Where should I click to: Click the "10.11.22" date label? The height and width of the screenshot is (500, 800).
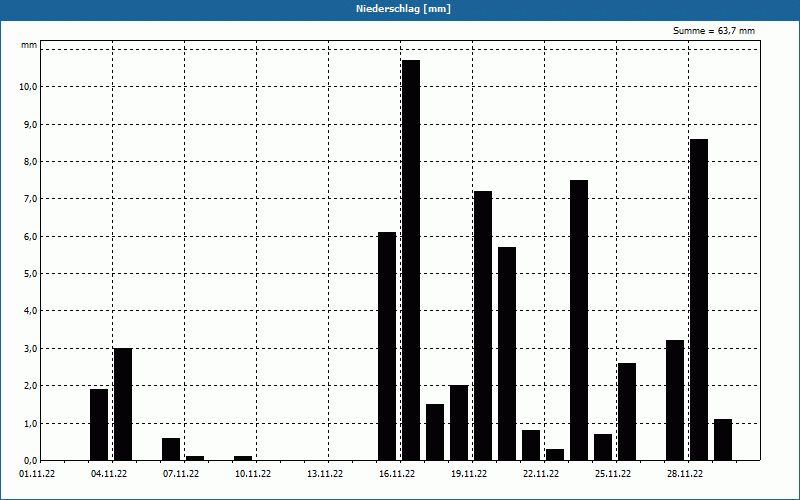253,474
